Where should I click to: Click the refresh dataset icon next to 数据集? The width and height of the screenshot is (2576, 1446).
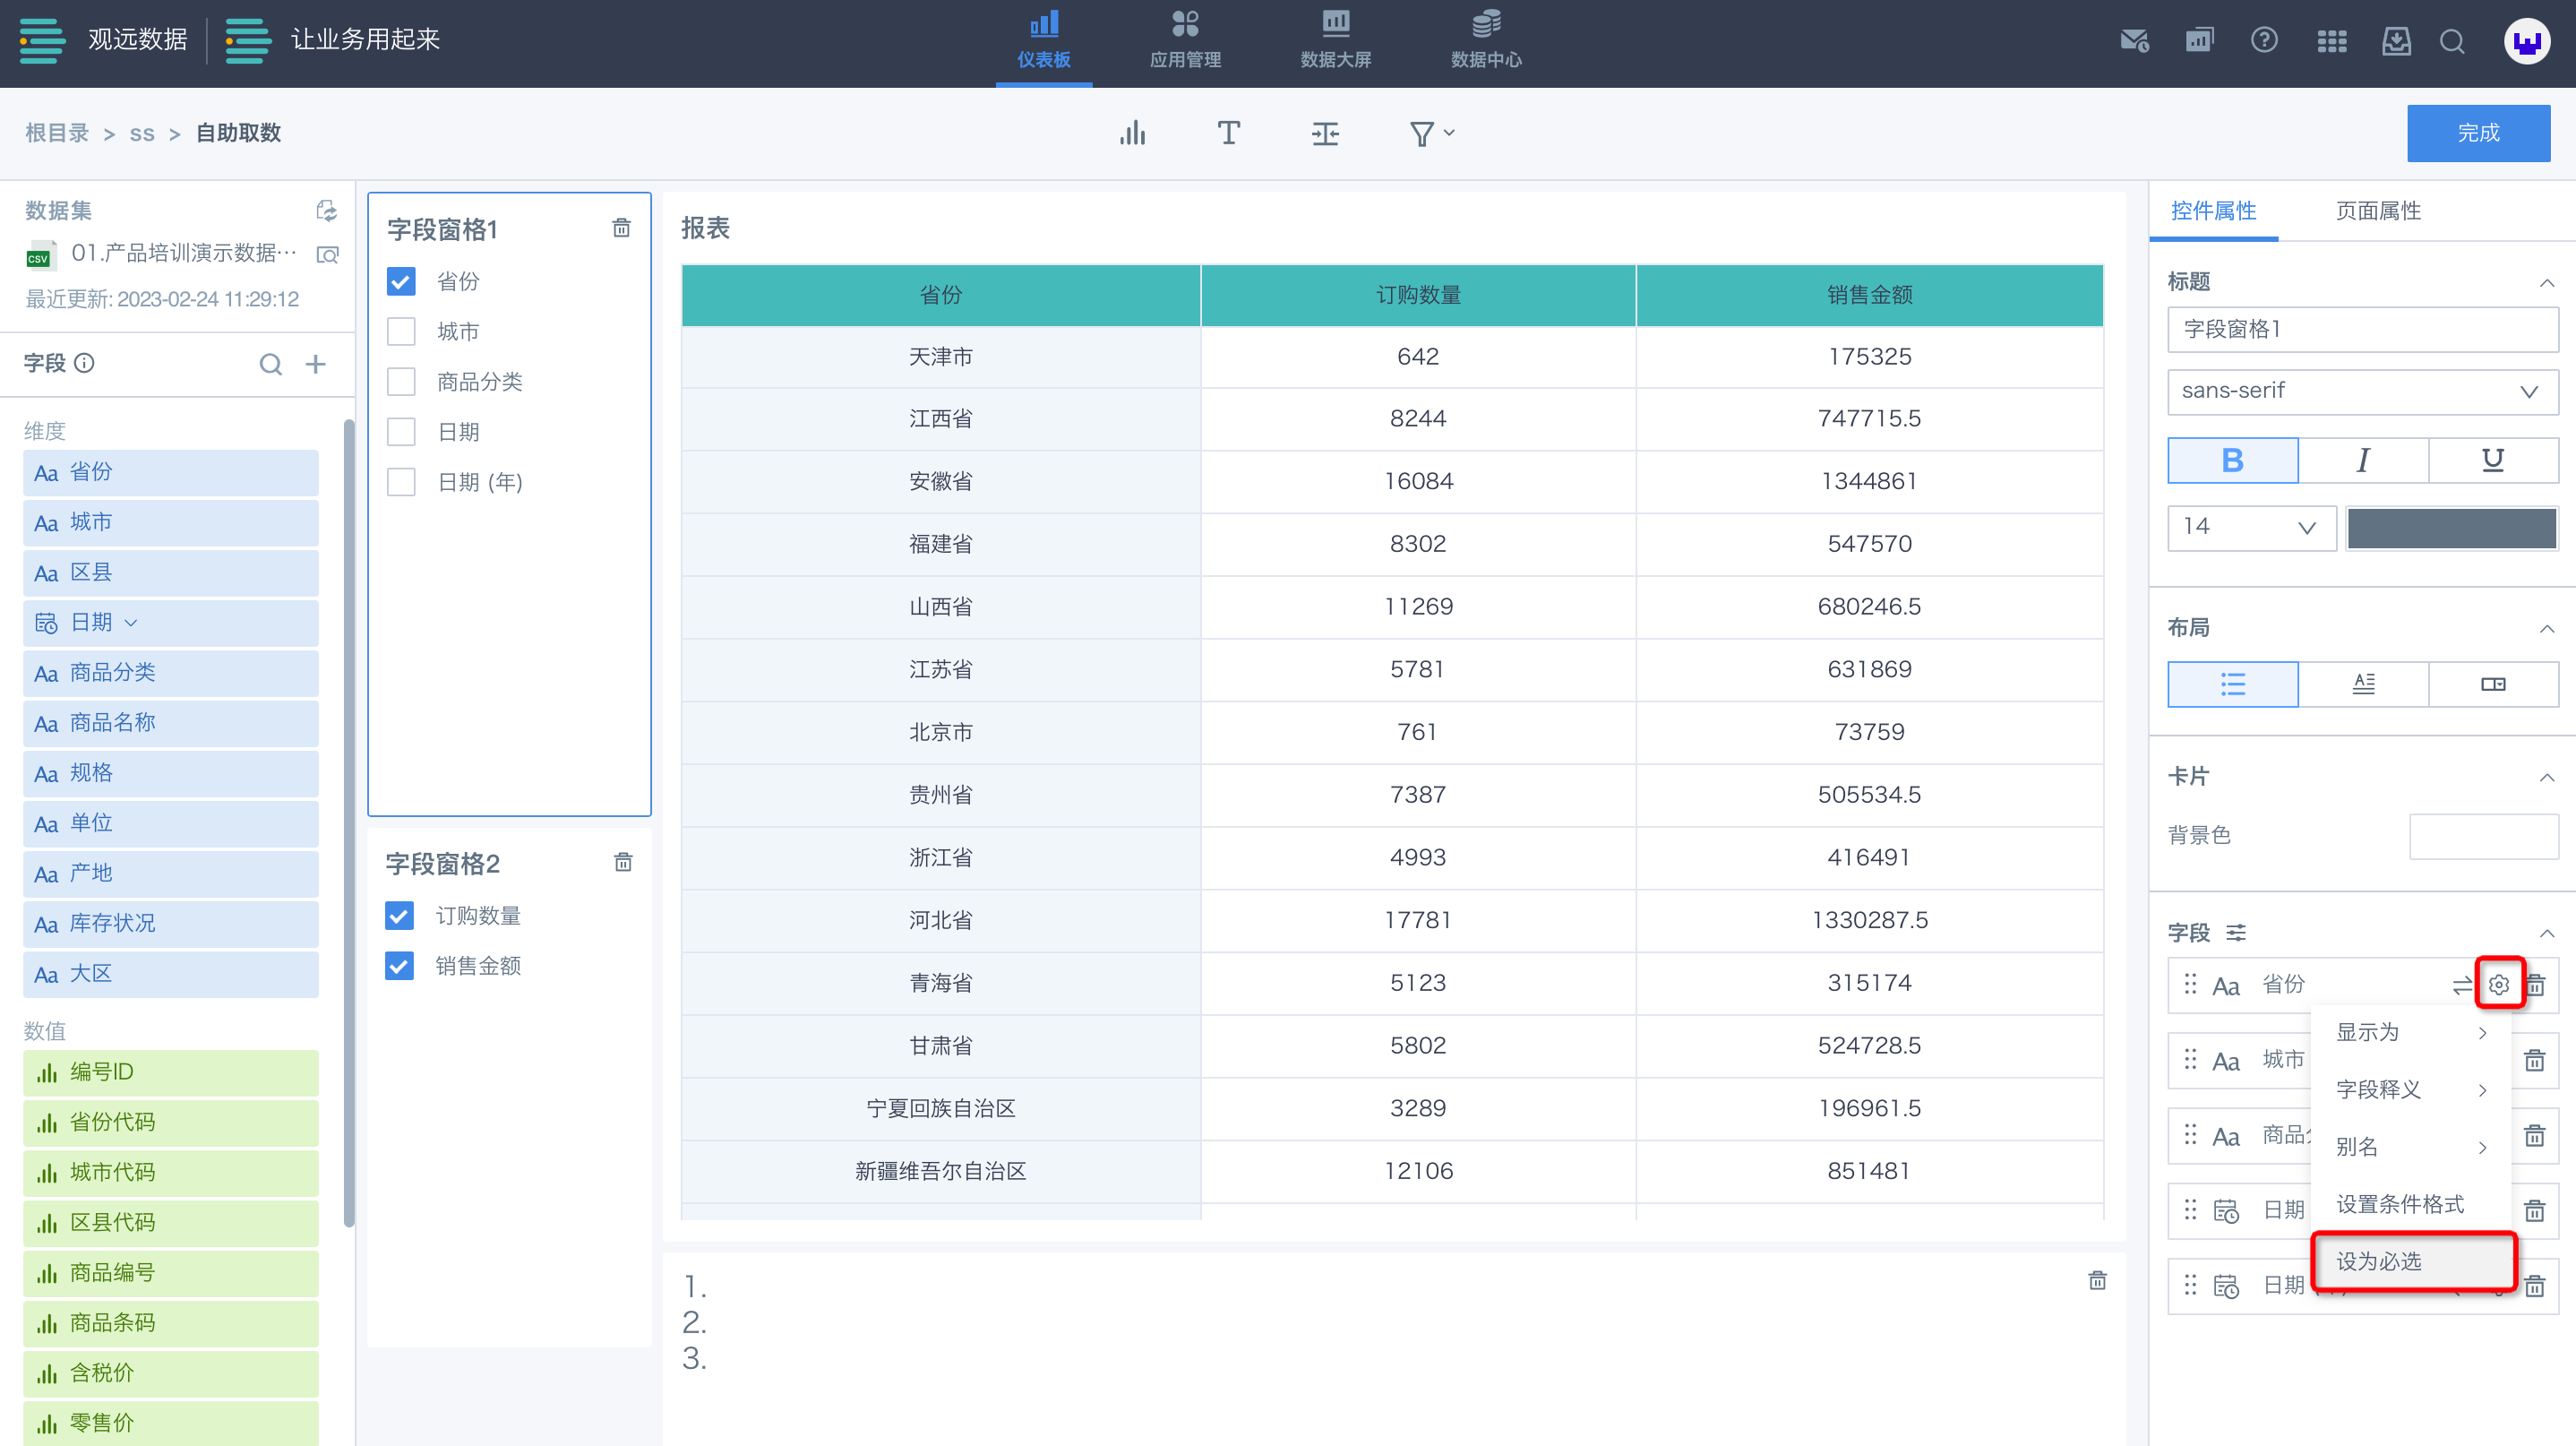pyautogui.click(x=326, y=210)
